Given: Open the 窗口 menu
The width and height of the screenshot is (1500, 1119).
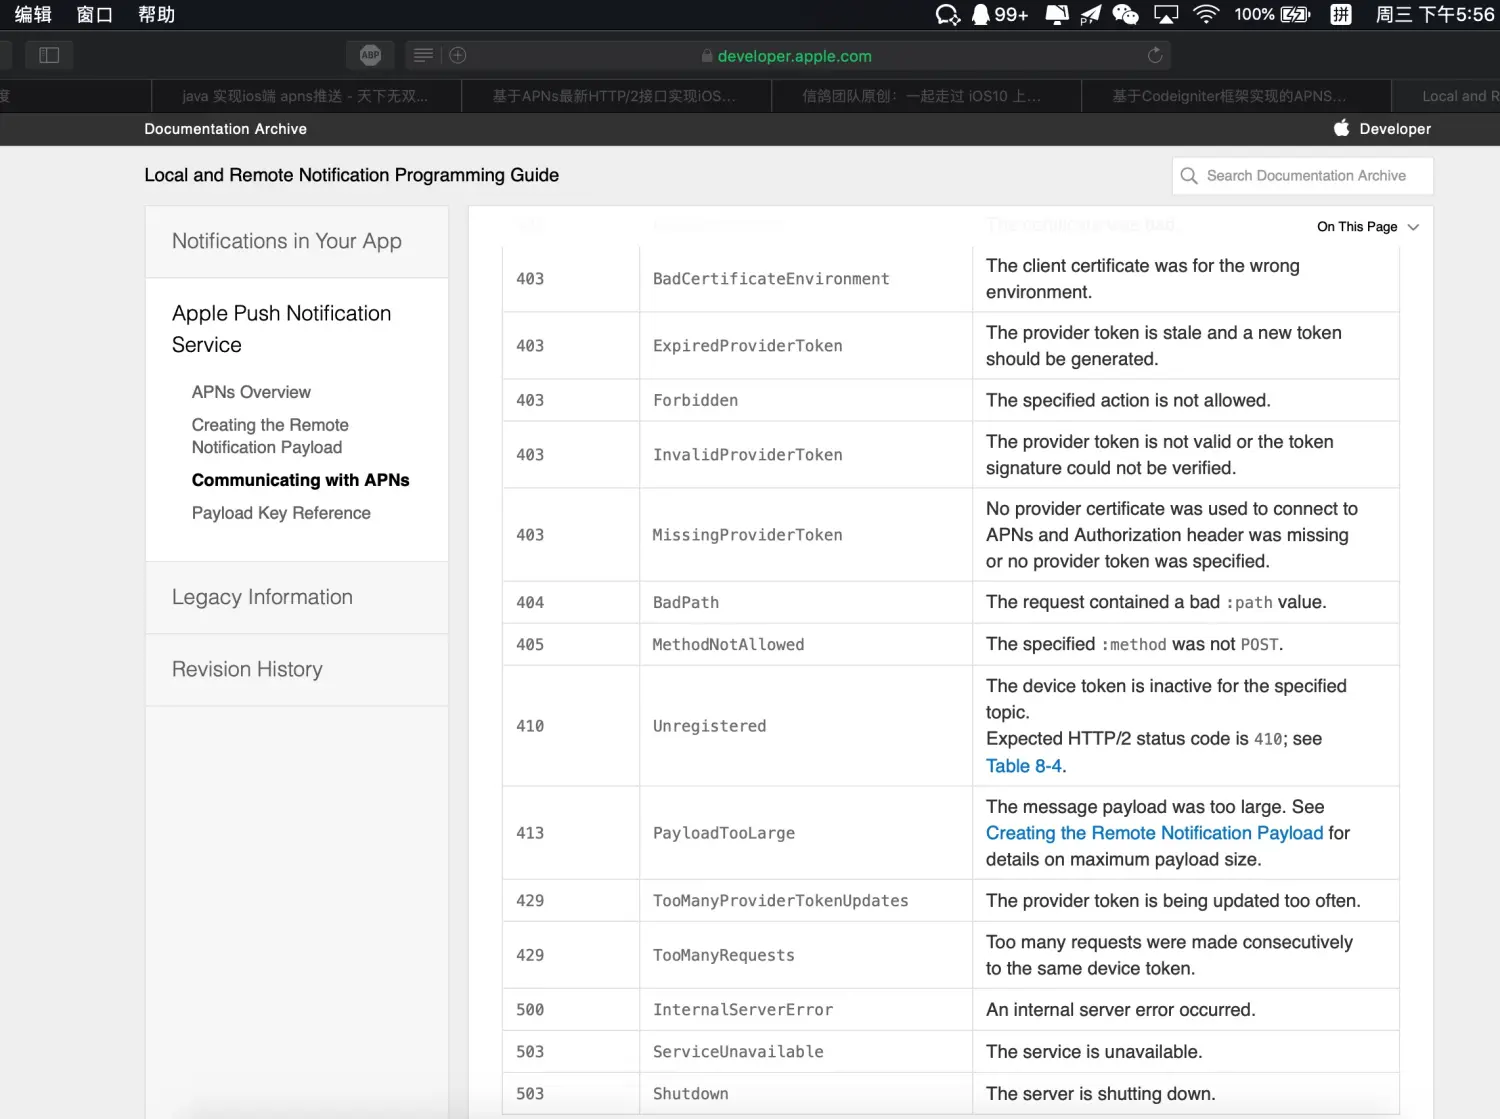Looking at the screenshot, I should [95, 14].
